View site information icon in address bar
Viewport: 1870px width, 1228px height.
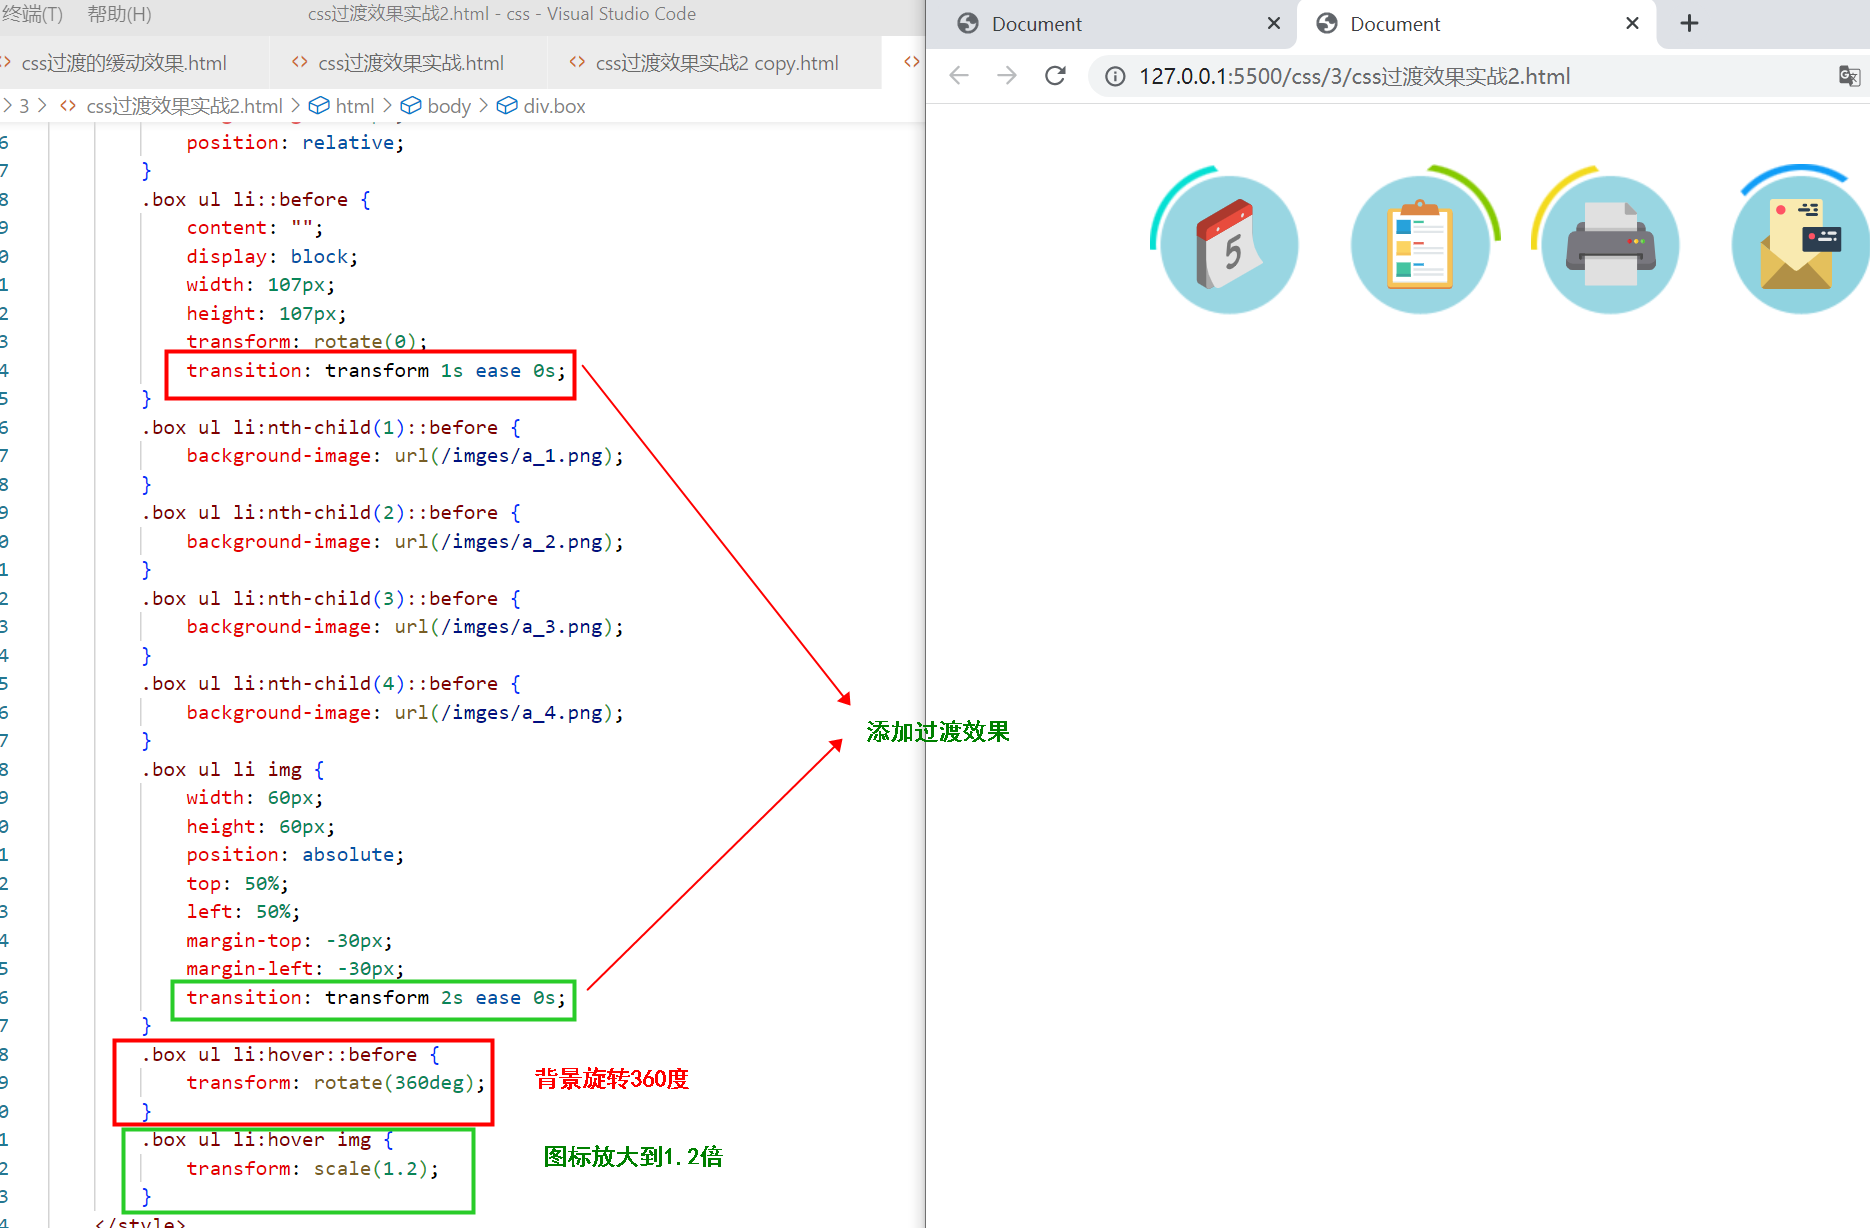1115,77
